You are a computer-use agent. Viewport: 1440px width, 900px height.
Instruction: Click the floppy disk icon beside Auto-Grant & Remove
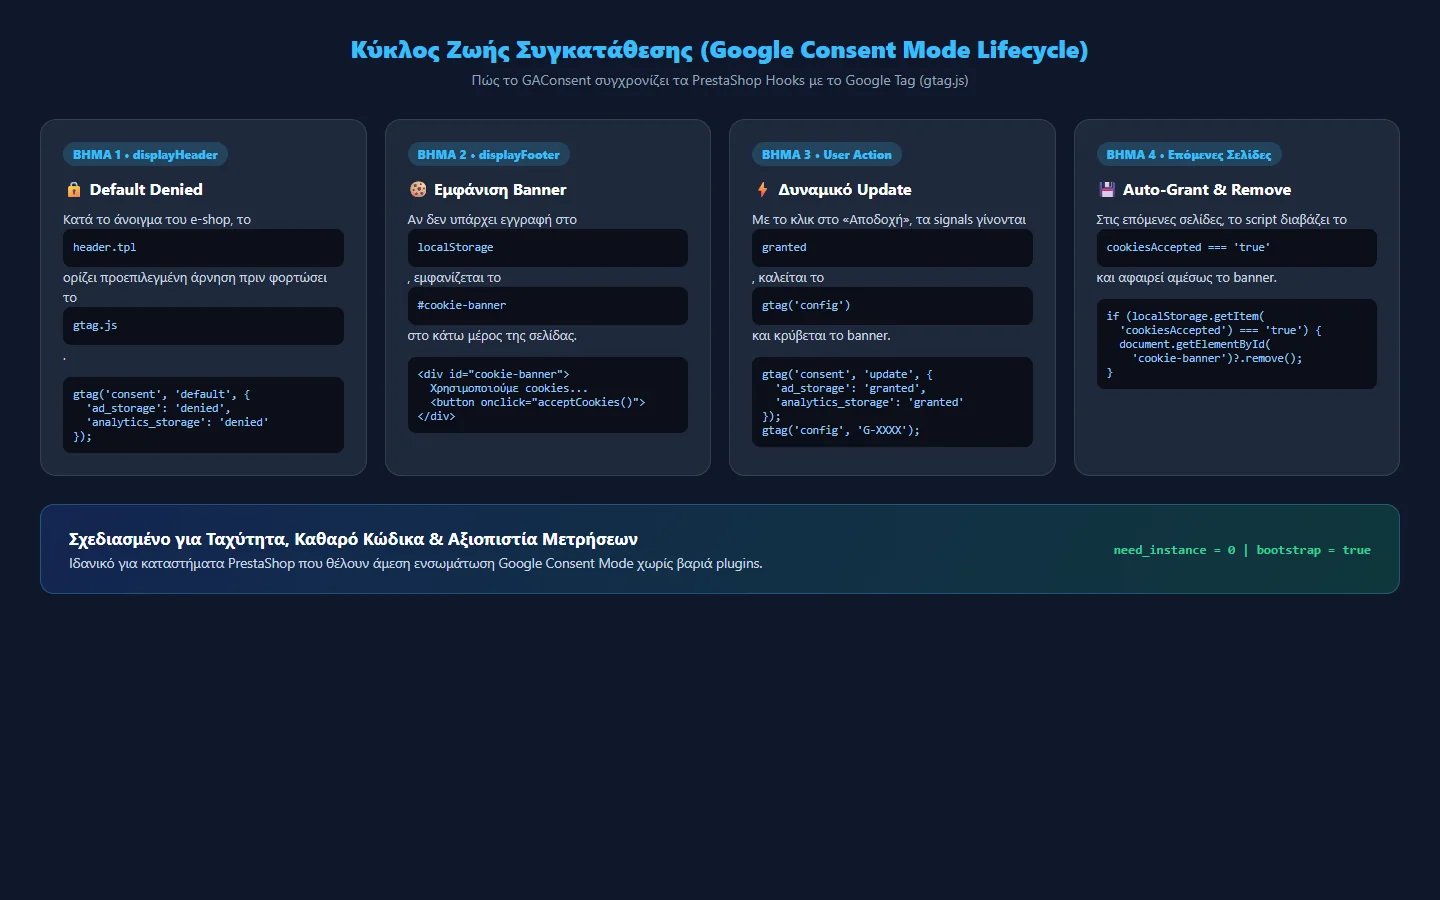pos(1106,190)
